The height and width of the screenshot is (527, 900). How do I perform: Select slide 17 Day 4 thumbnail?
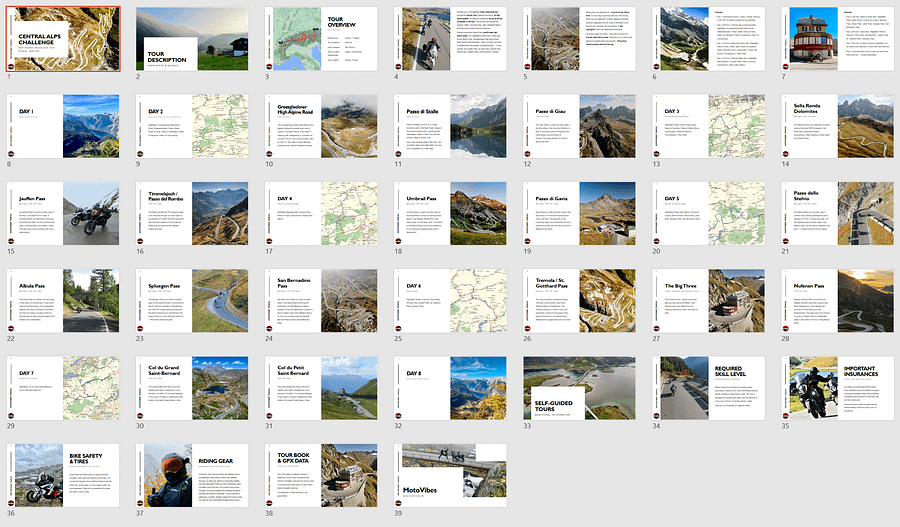[x=321, y=214]
